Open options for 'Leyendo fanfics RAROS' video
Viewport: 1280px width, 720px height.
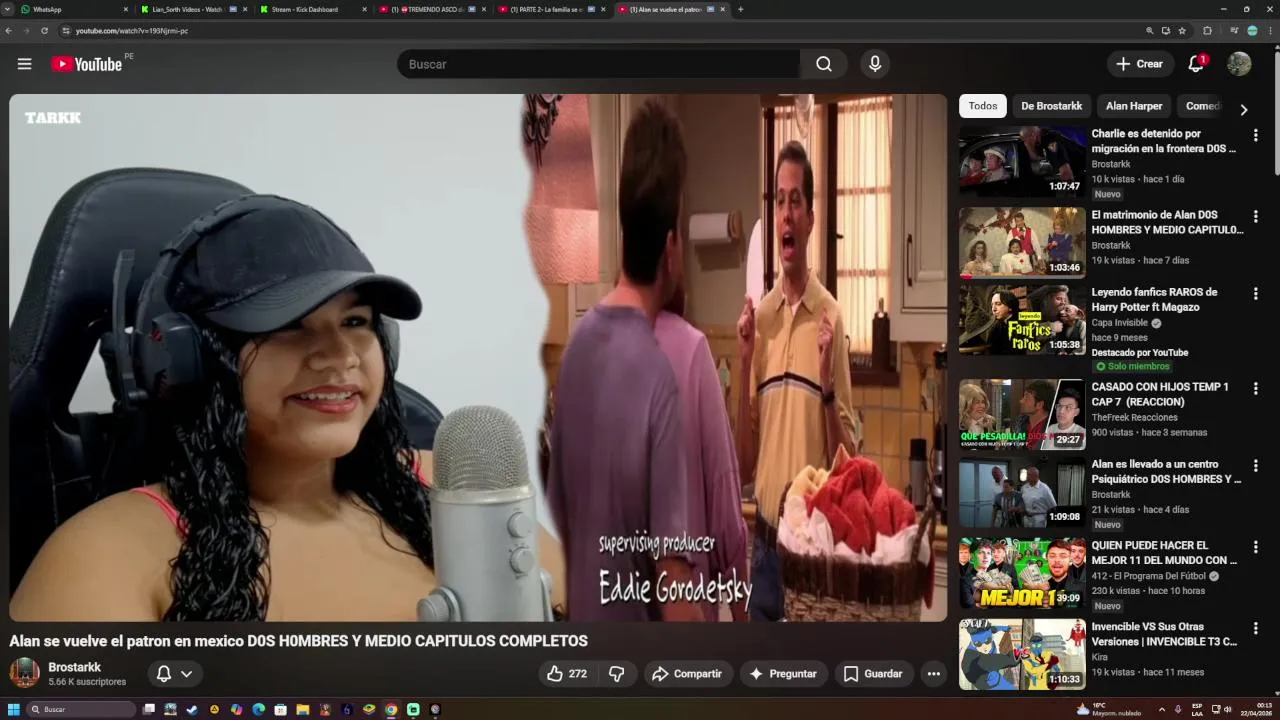pos(1255,294)
